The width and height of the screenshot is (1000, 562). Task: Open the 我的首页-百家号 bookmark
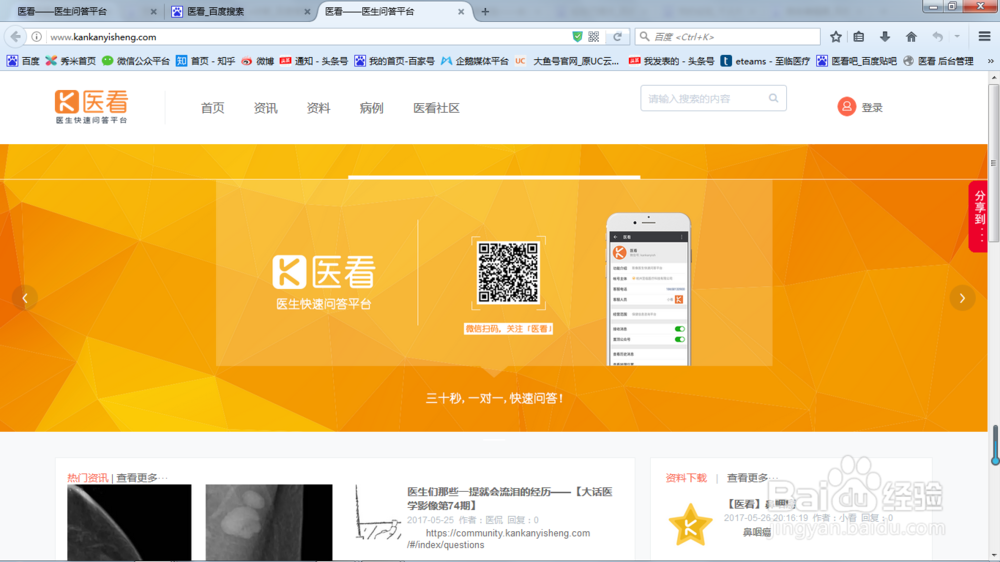tap(395, 61)
